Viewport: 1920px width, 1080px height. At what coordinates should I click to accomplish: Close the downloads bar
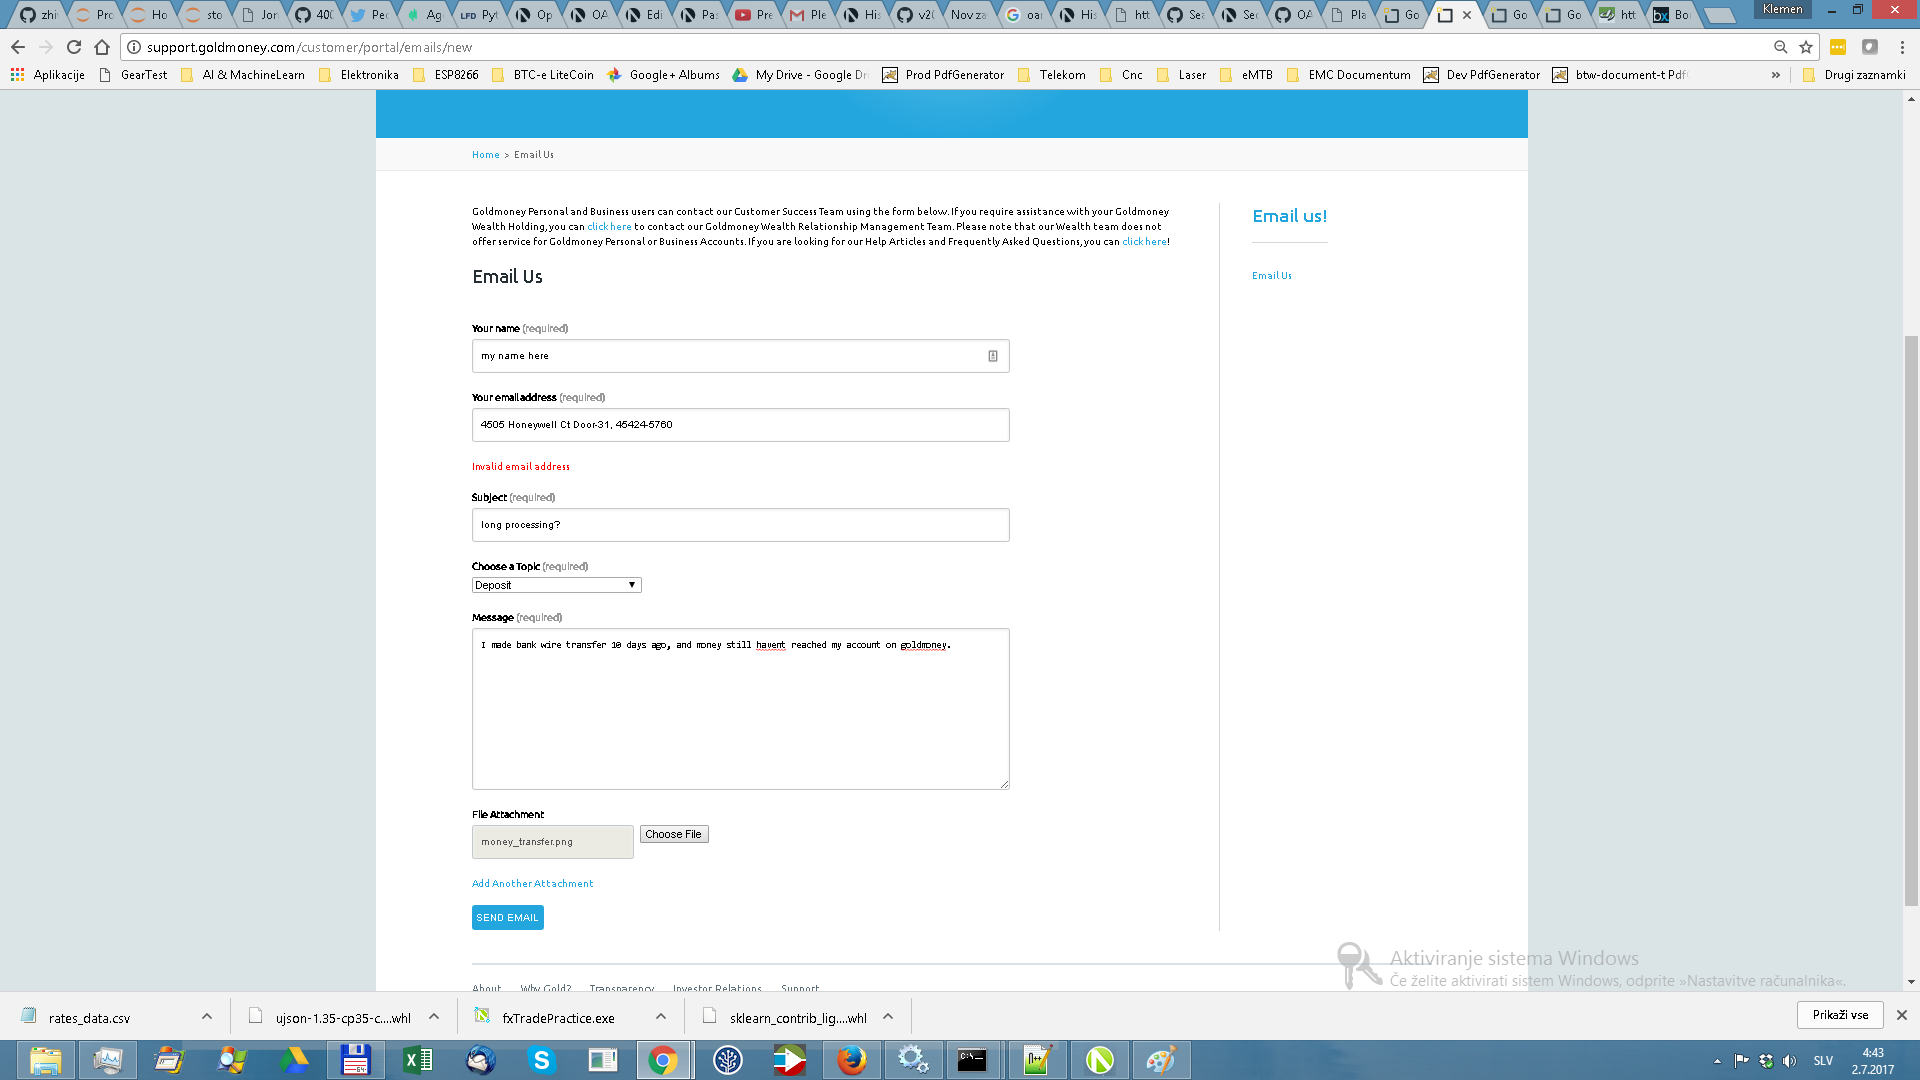click(x=1902, y=1015)
